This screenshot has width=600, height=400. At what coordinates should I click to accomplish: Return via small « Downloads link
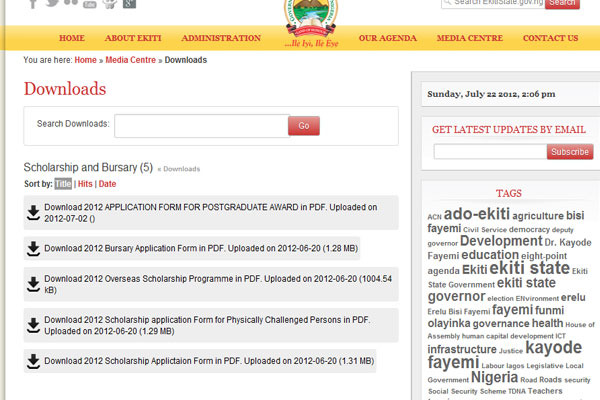coord(179,169)
